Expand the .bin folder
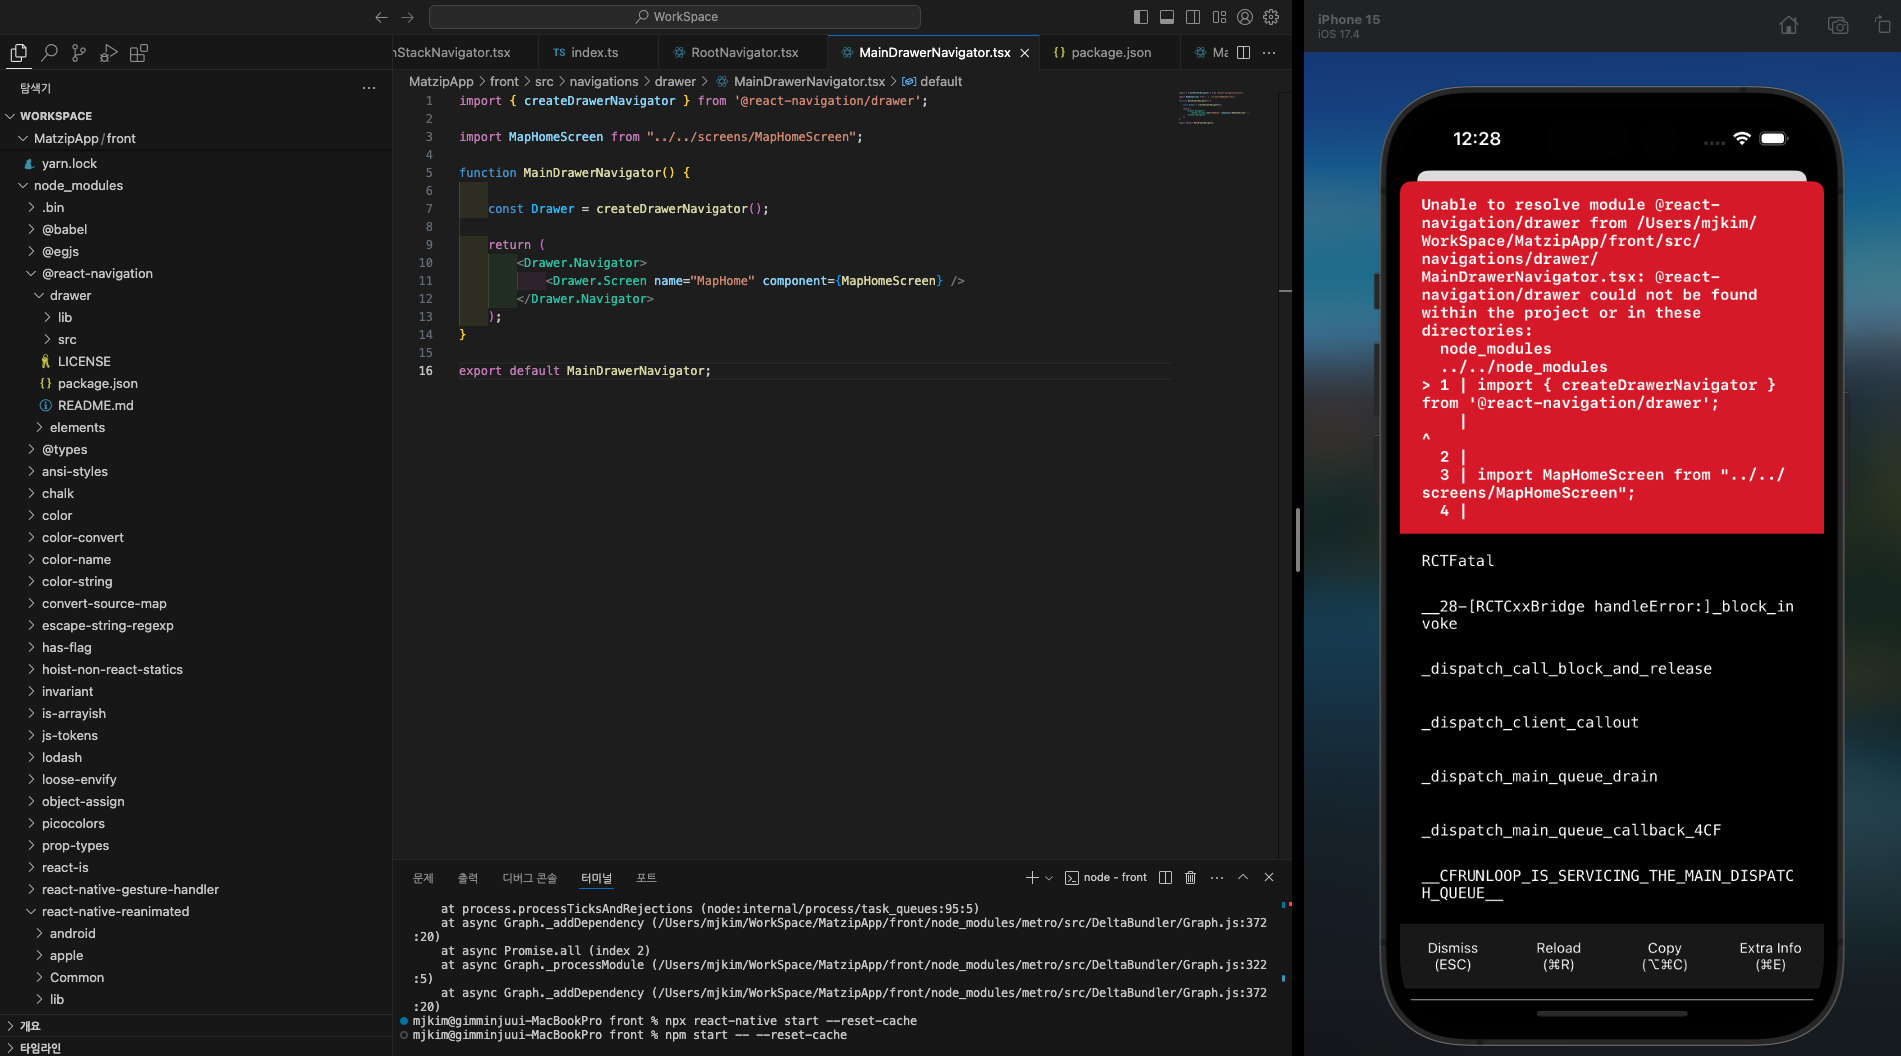 pyautogui.click(x=196, y=208)
